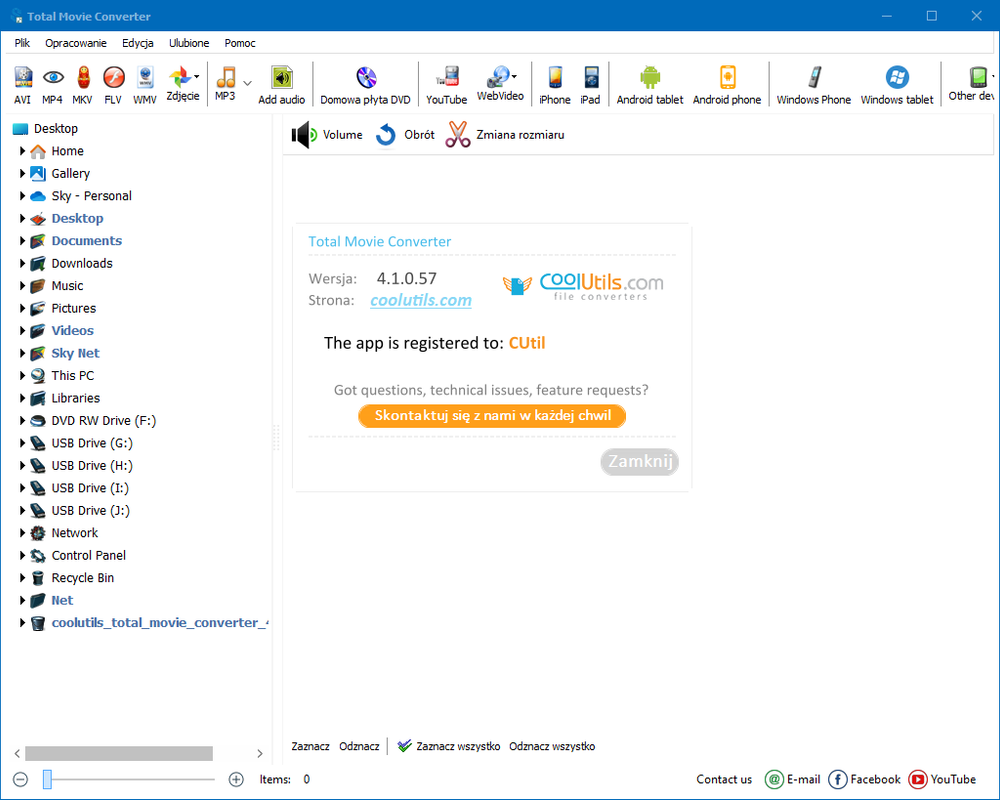Open the WebVideo dropdown arrow
The height and width of the screenshot is (800, 1000).
click(514, 77)
